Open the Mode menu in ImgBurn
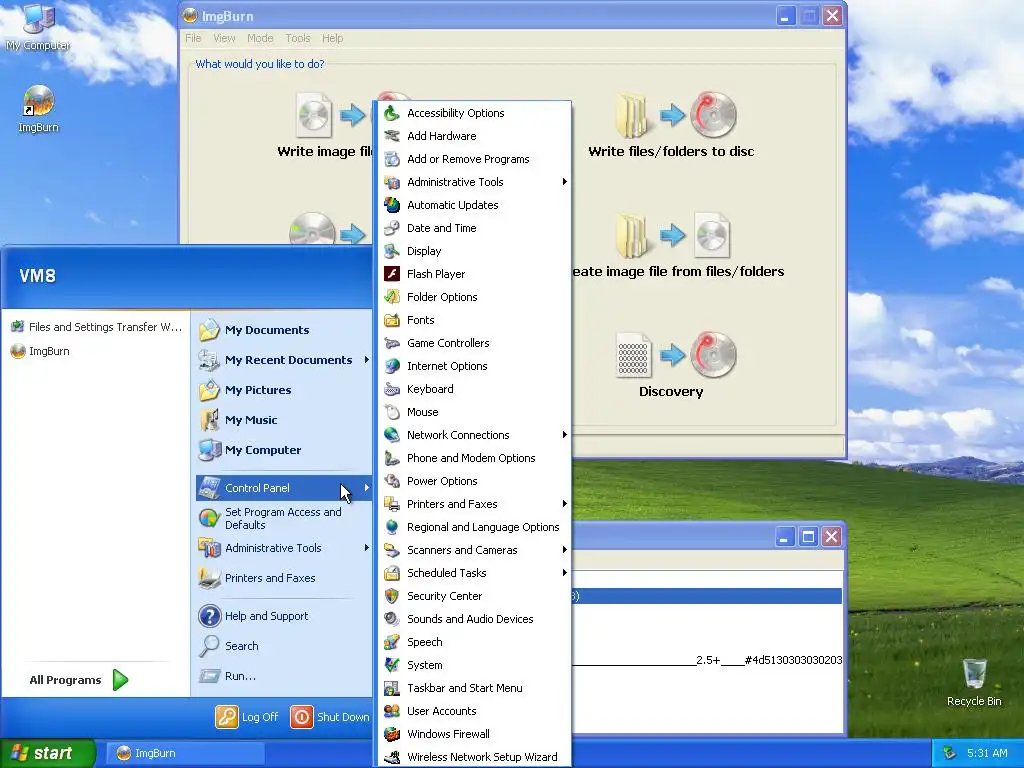The image size is (1024, 768). (x=260, y=38)
